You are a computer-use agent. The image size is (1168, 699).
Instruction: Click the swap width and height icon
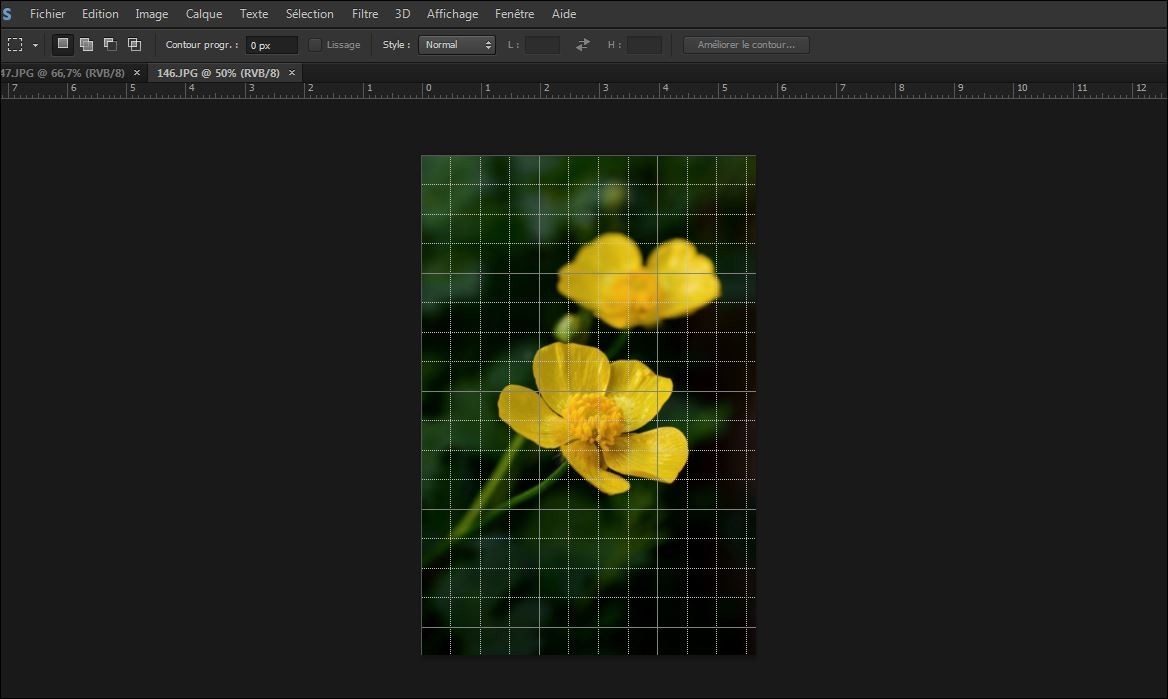tap(583, 45)
